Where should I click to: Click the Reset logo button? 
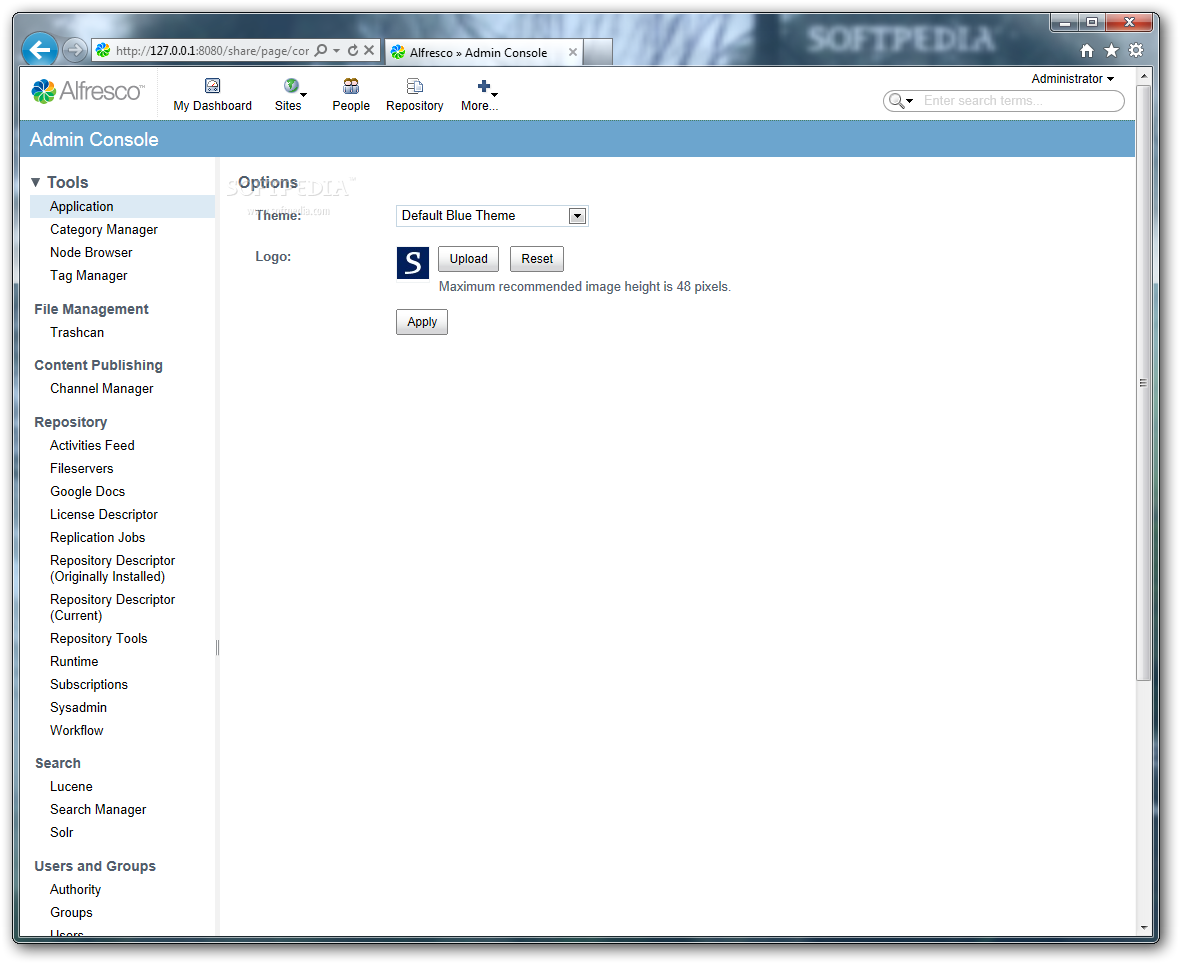[x=537, y=259]
